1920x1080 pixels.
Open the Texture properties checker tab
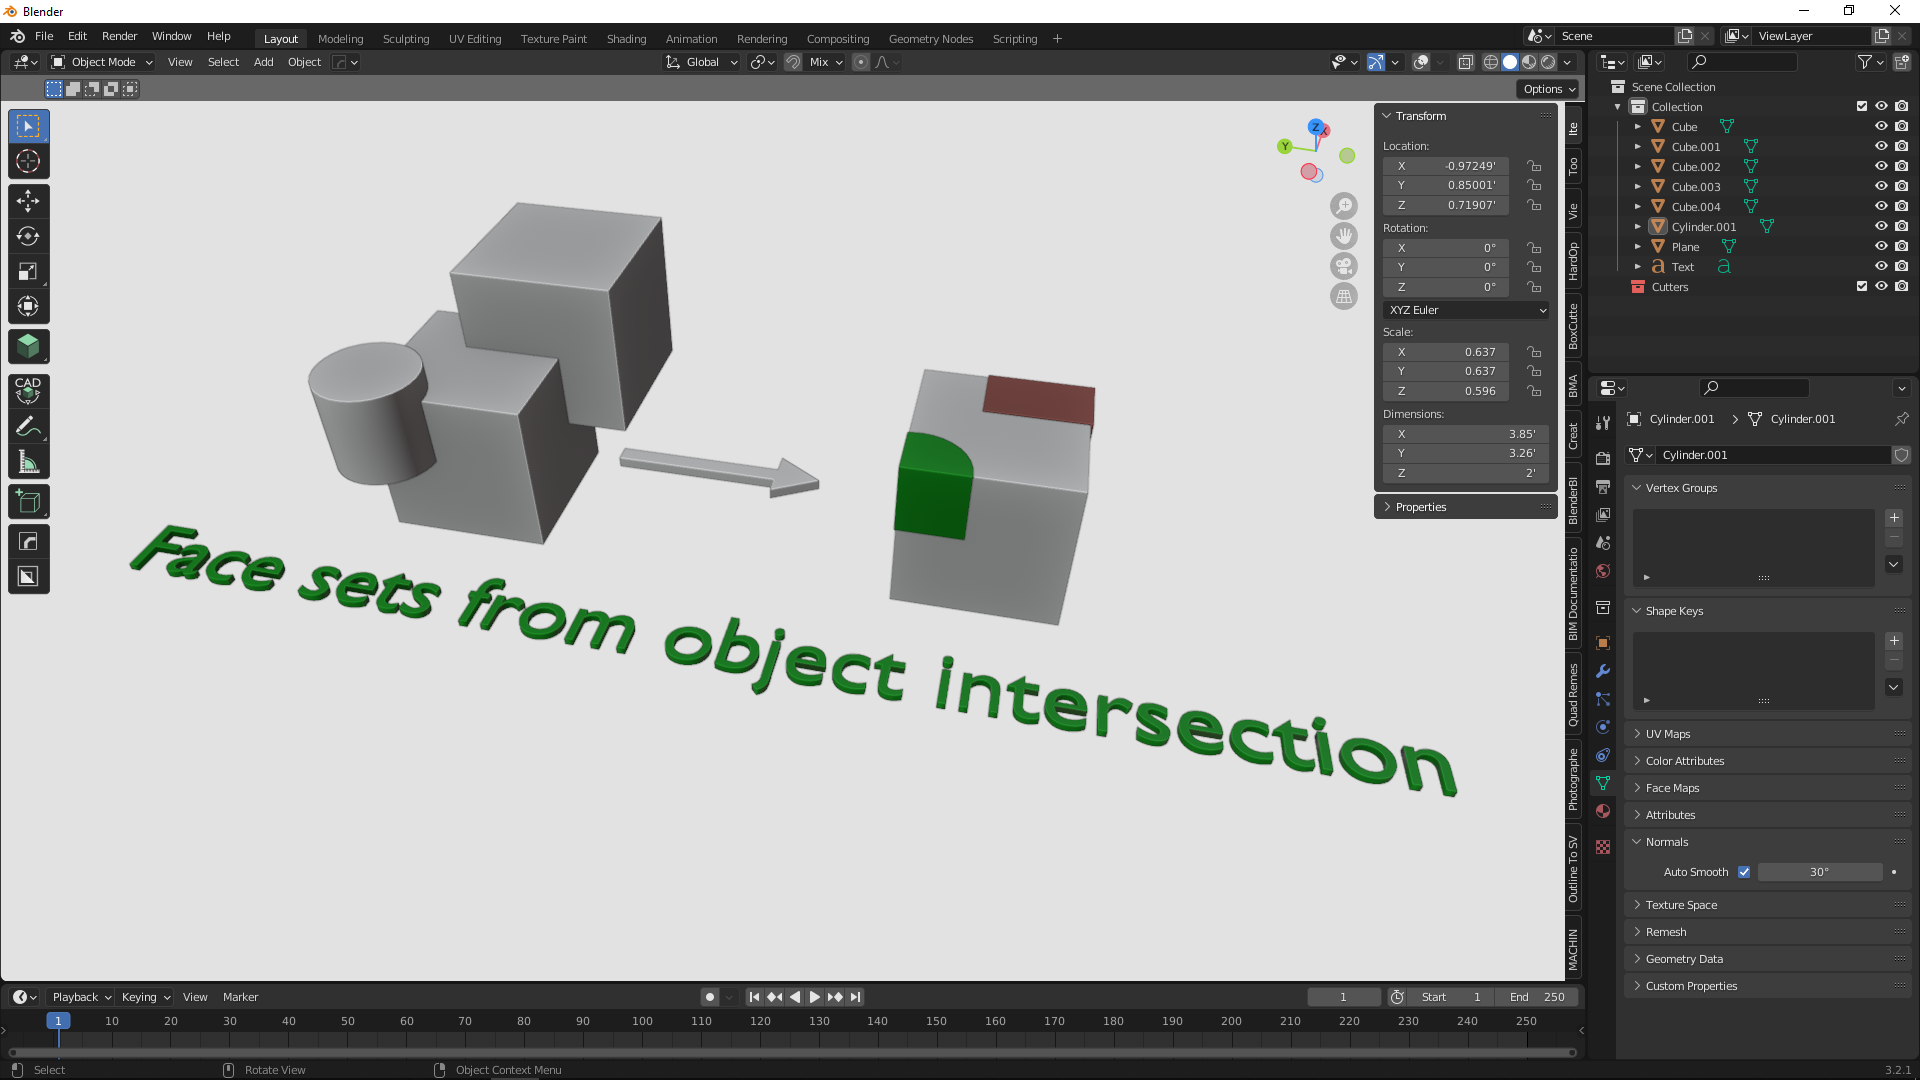1603,847
